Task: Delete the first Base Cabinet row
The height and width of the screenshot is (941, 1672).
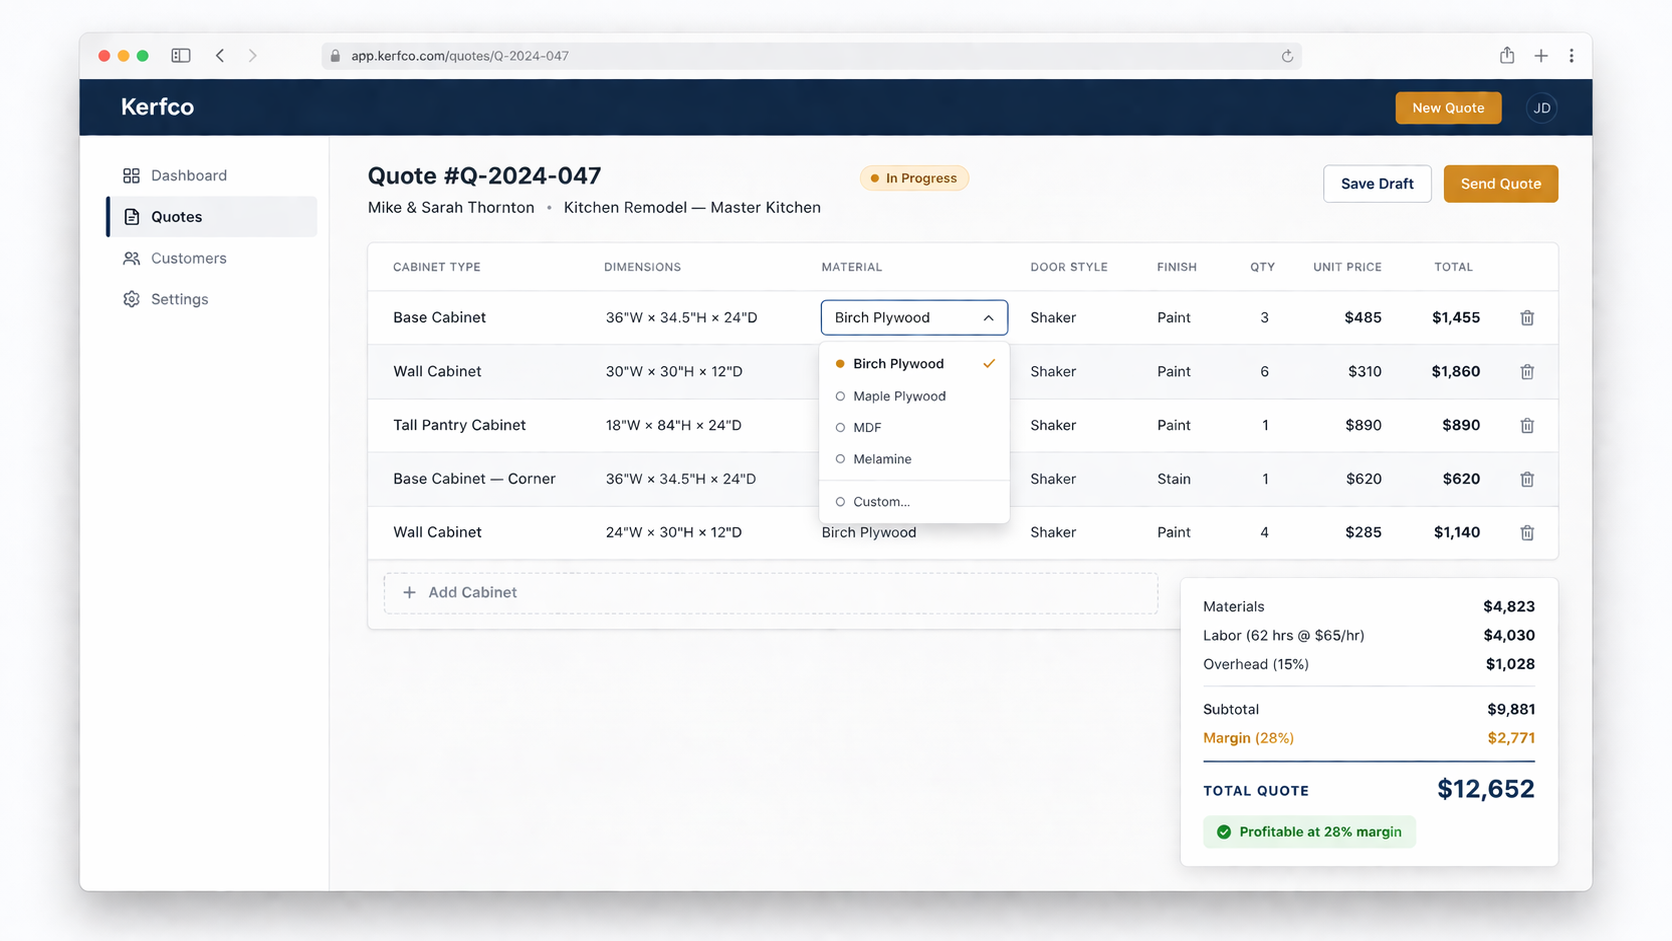Action: 1527,317
